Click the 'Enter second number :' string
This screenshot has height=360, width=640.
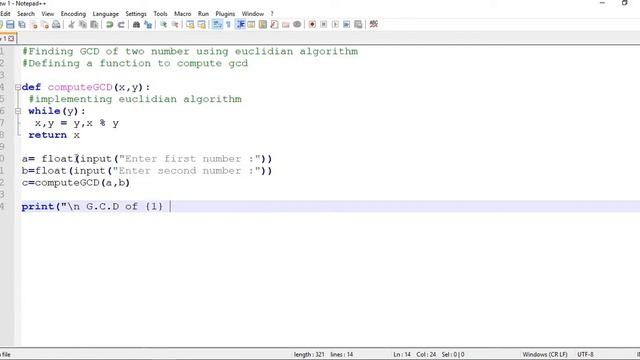point(187,171)
